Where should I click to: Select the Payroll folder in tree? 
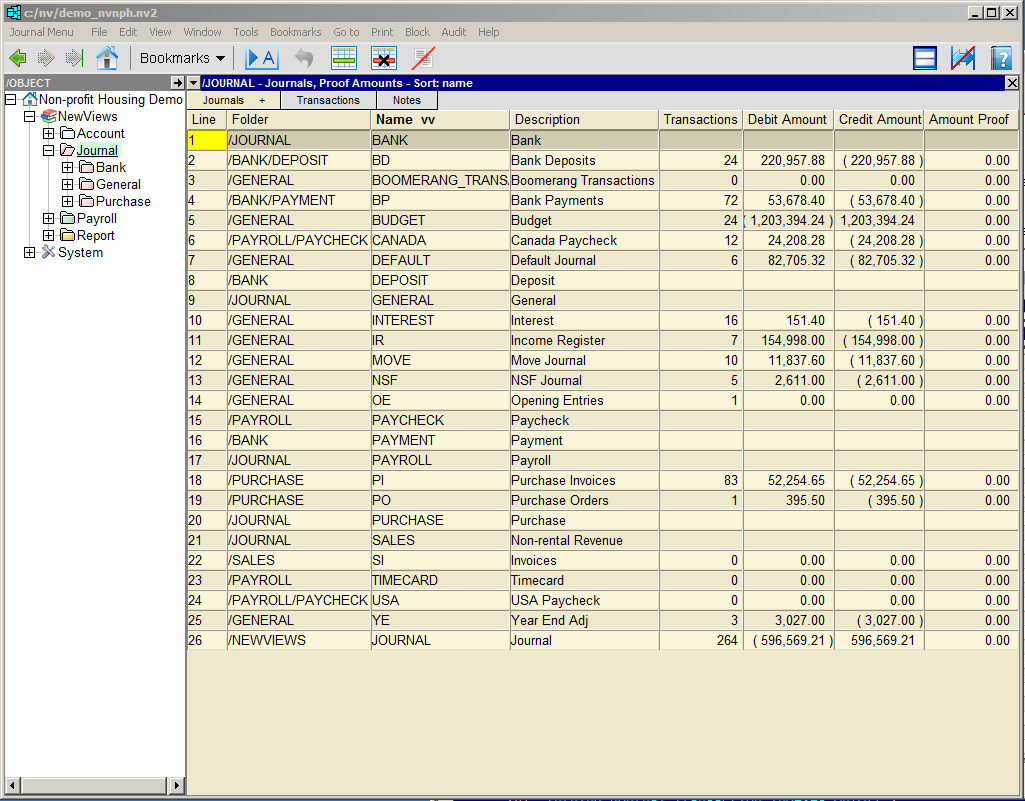(96, 219)
